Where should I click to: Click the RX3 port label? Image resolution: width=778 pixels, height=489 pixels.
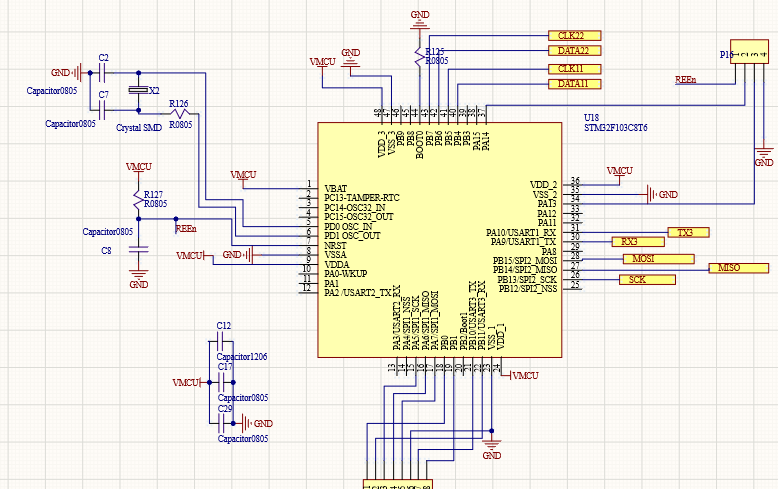638,242
